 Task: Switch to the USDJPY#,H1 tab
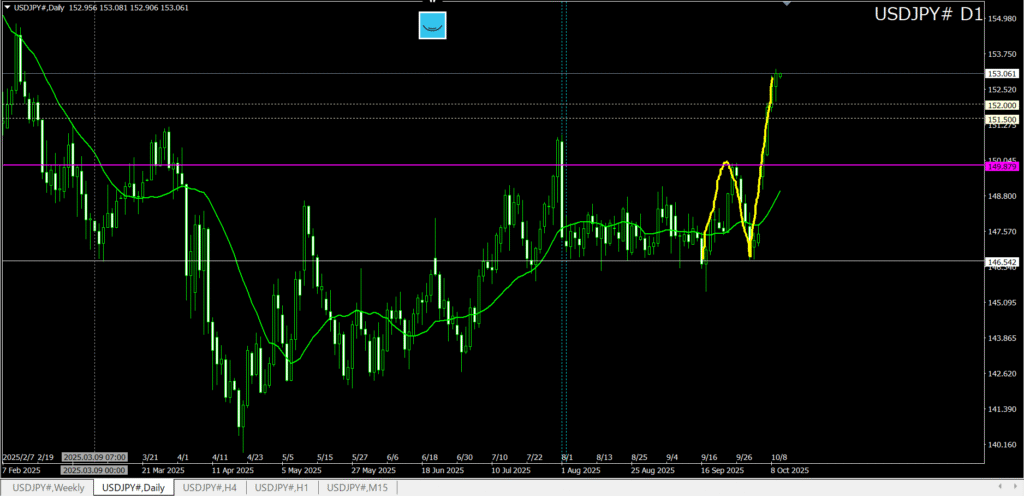click(282, 487)
